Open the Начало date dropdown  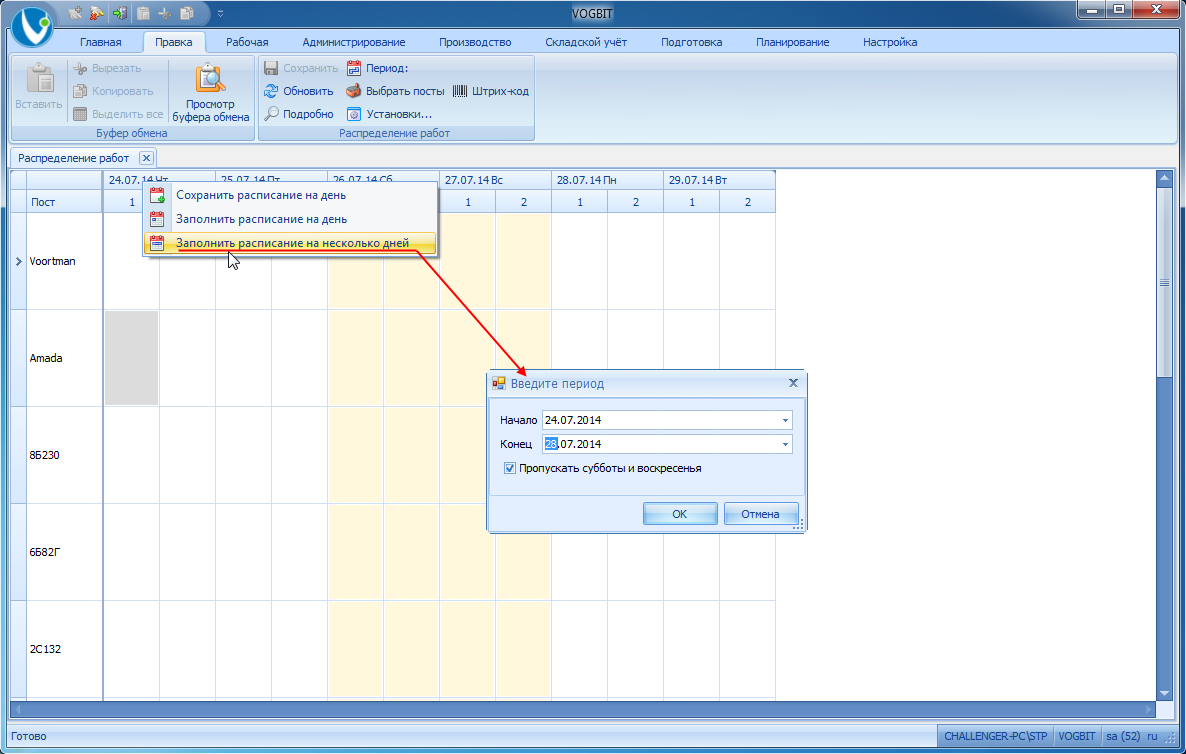point(785,420)
